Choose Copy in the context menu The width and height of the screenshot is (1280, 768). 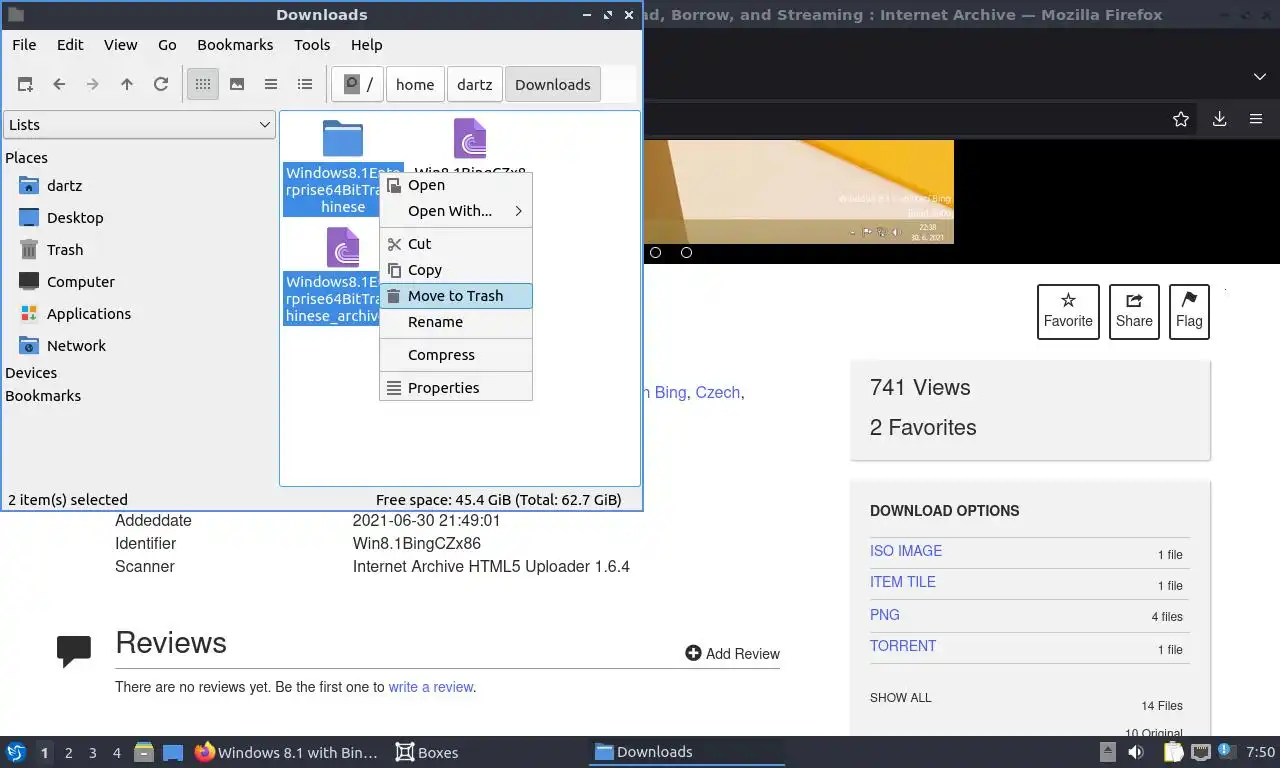(x=456, y=270)
